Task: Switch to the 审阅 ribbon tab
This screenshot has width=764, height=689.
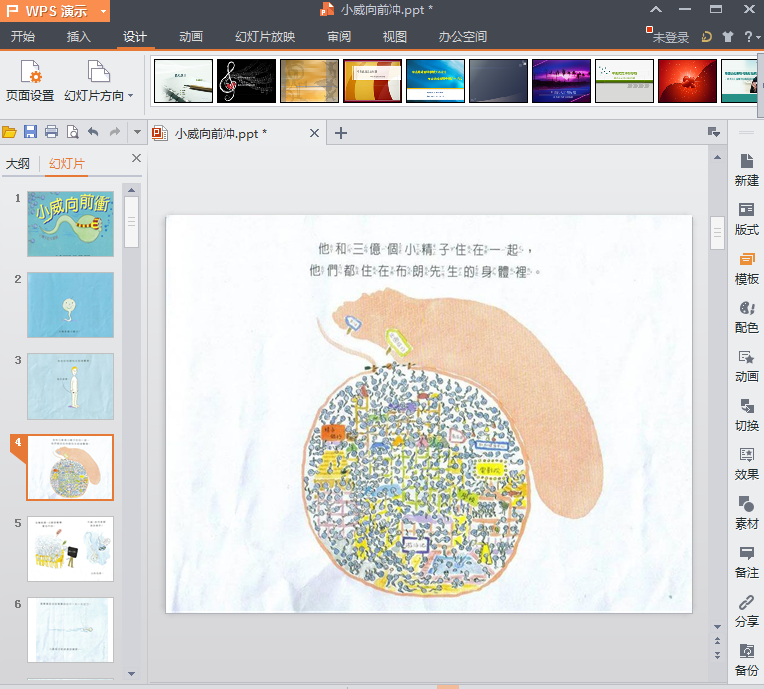Action: [x=339, y=37]
